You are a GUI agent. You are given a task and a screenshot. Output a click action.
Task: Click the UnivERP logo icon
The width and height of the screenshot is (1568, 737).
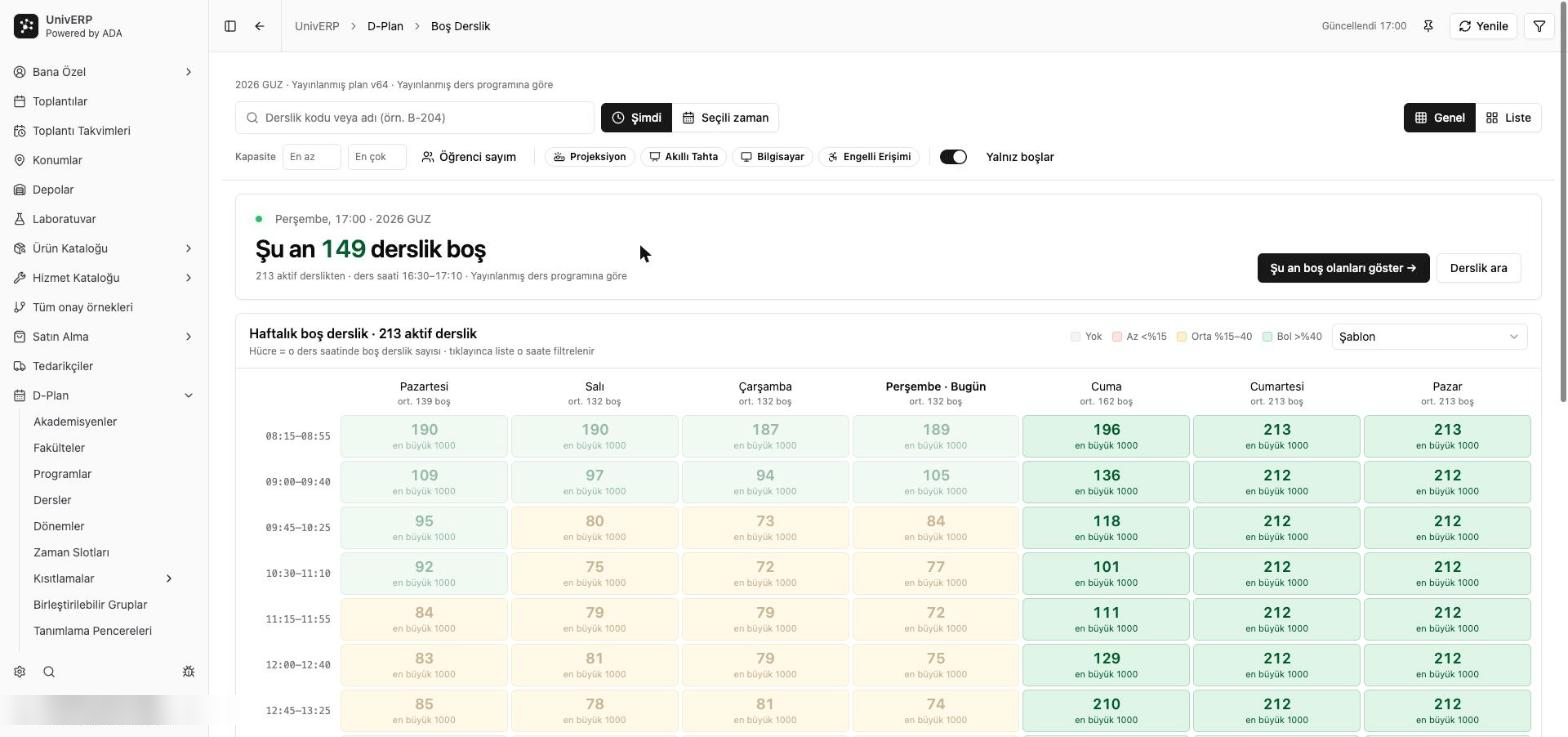[x=26, y=26]
